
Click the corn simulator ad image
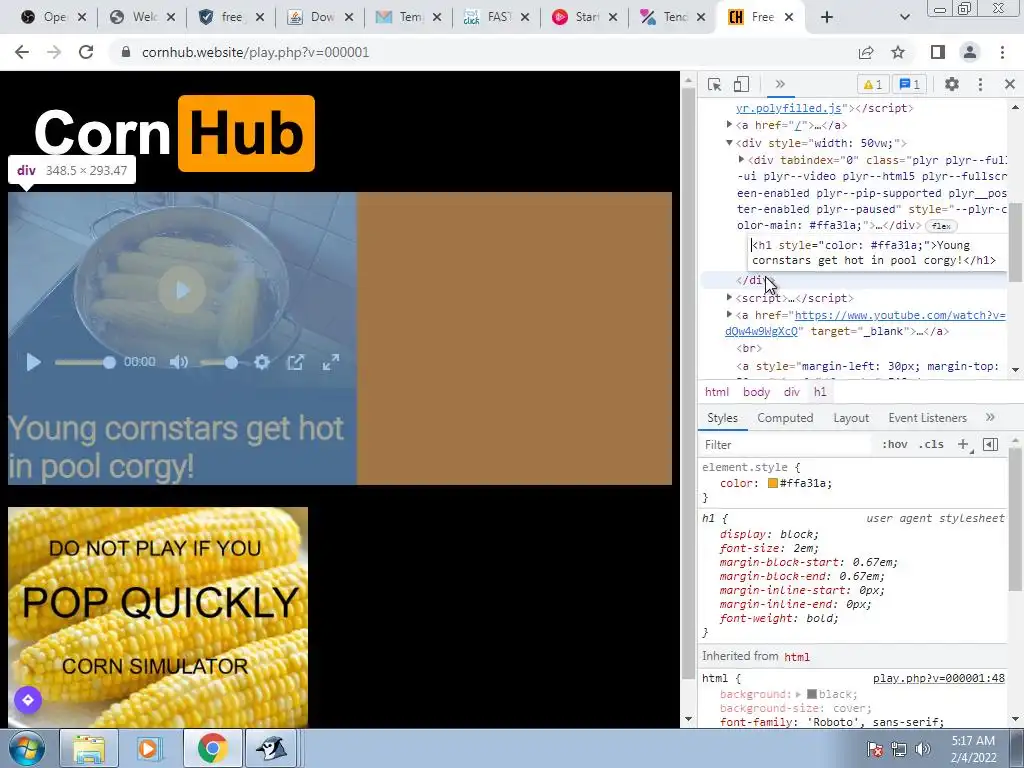158,617
